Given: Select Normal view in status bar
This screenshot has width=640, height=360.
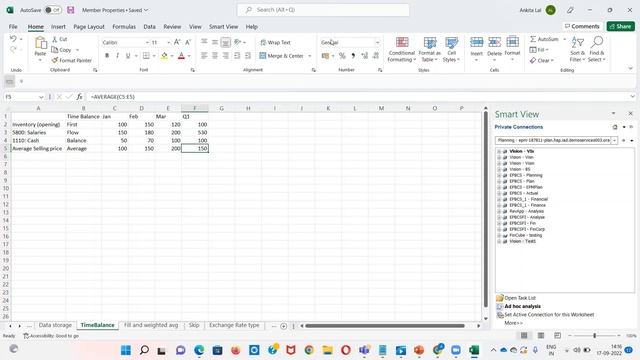Looking at the screenshot, I should 524,336.
